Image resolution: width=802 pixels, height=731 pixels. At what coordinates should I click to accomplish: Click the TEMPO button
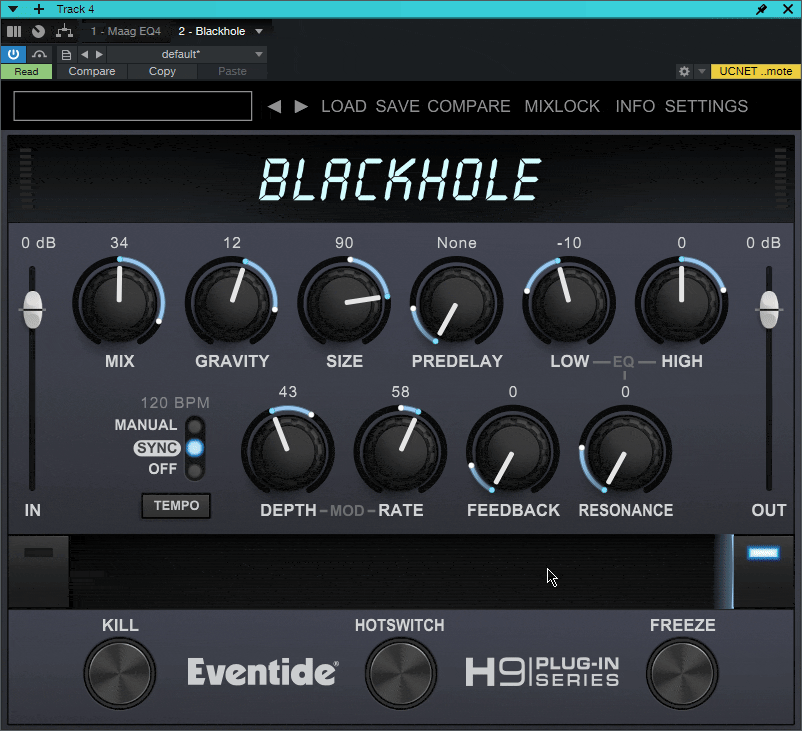[x=176, y=506]
